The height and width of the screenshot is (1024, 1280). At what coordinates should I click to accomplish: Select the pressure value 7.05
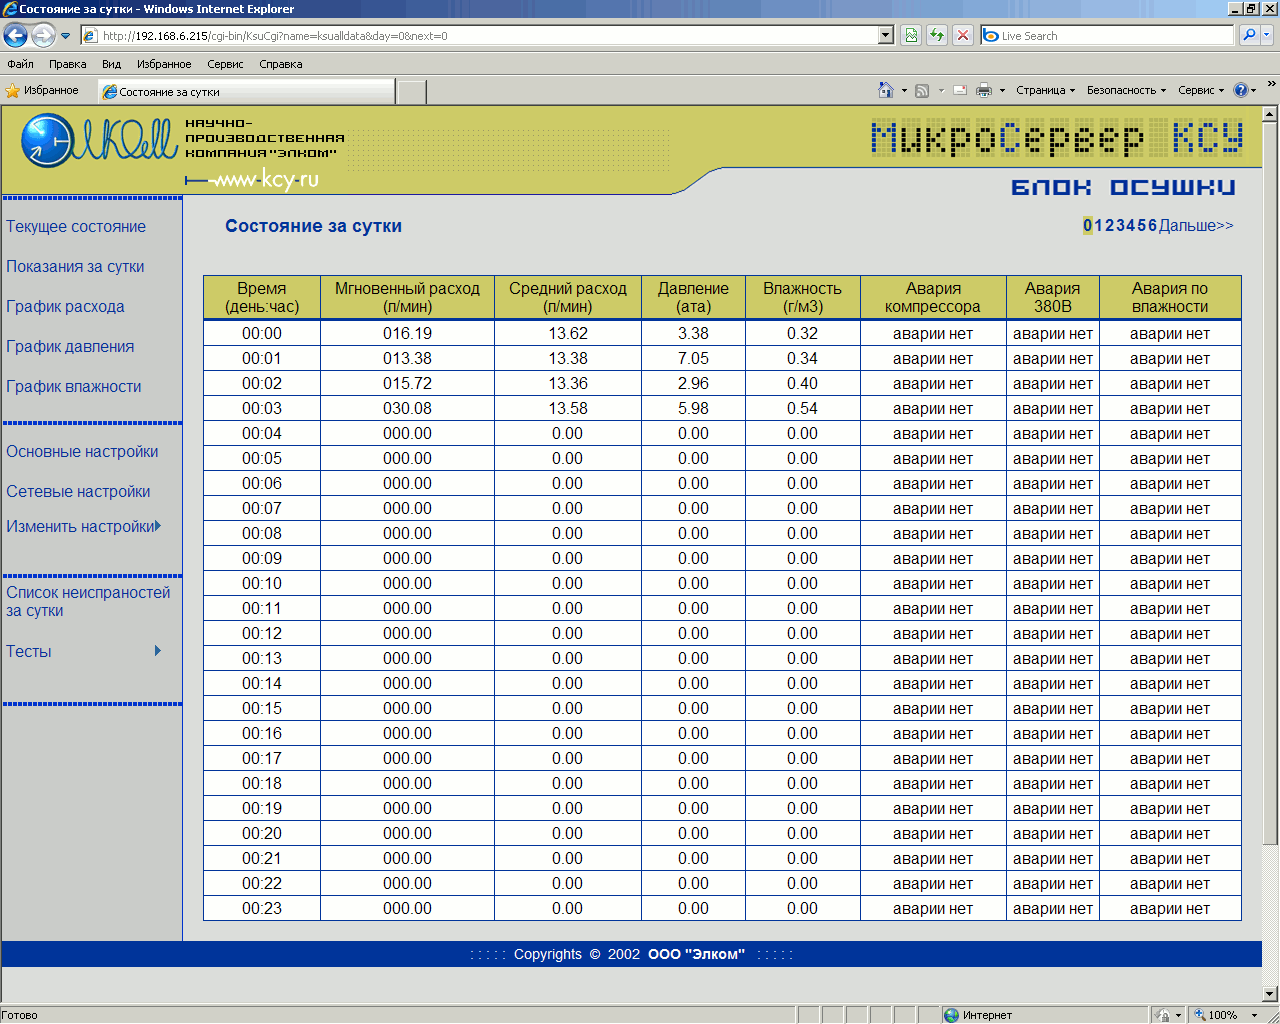click(693, 359)
